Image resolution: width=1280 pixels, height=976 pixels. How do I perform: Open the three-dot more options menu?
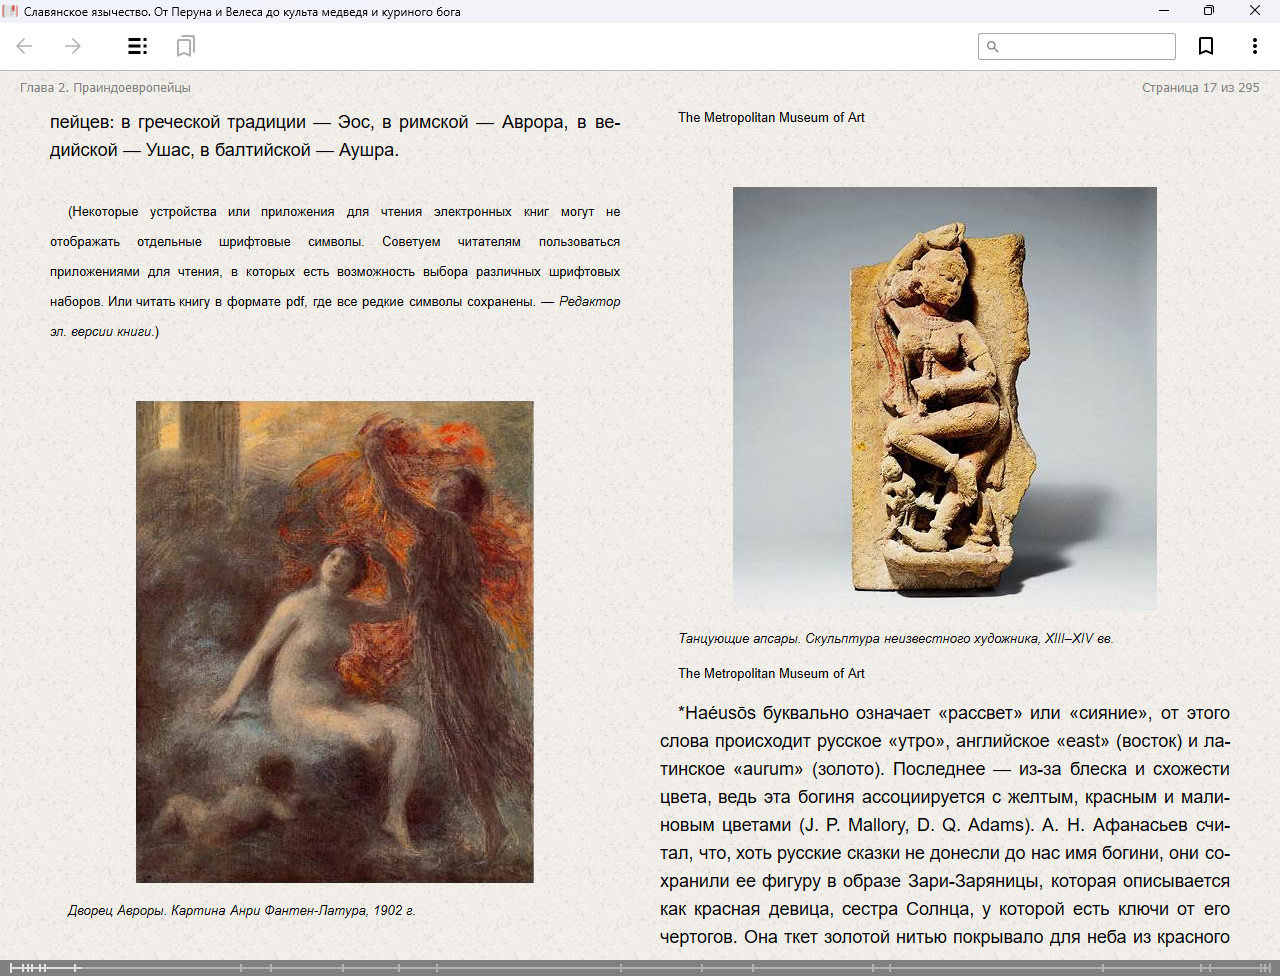(x=1254, y=46)
